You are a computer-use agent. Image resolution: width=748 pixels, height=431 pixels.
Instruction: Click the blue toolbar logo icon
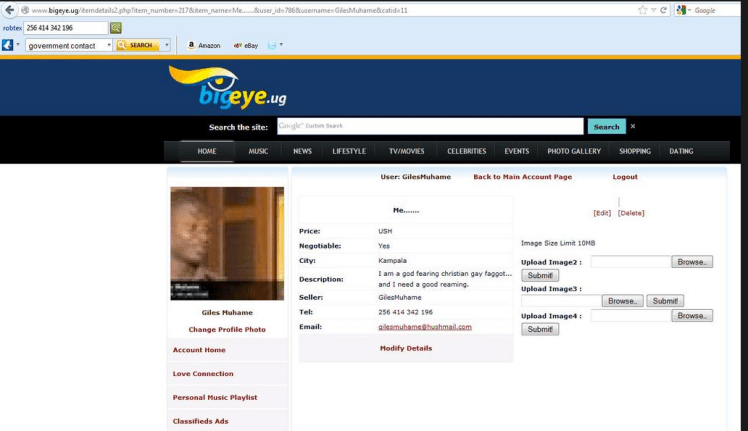(8, 45)
